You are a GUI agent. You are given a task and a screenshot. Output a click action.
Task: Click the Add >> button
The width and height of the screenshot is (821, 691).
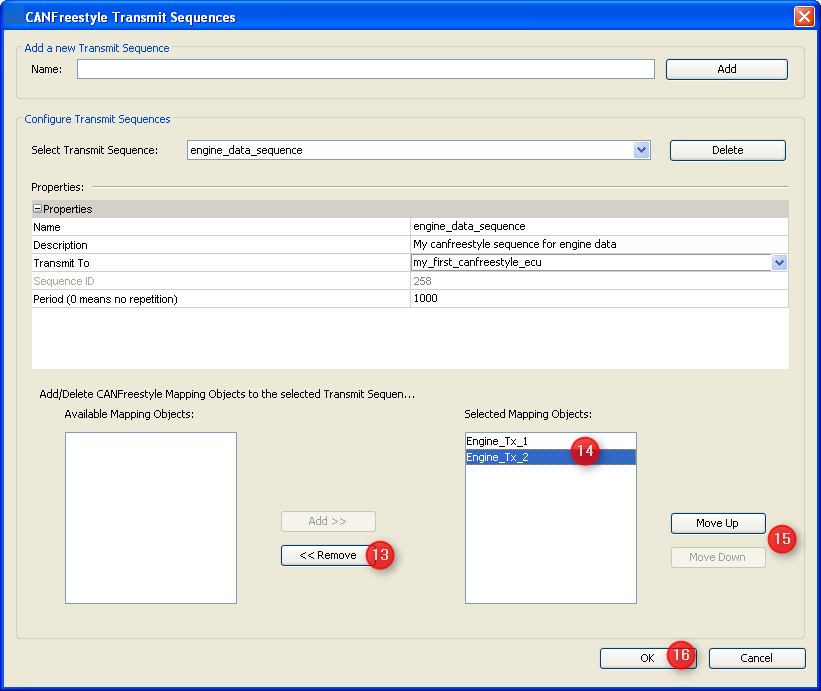click(328, 521)
